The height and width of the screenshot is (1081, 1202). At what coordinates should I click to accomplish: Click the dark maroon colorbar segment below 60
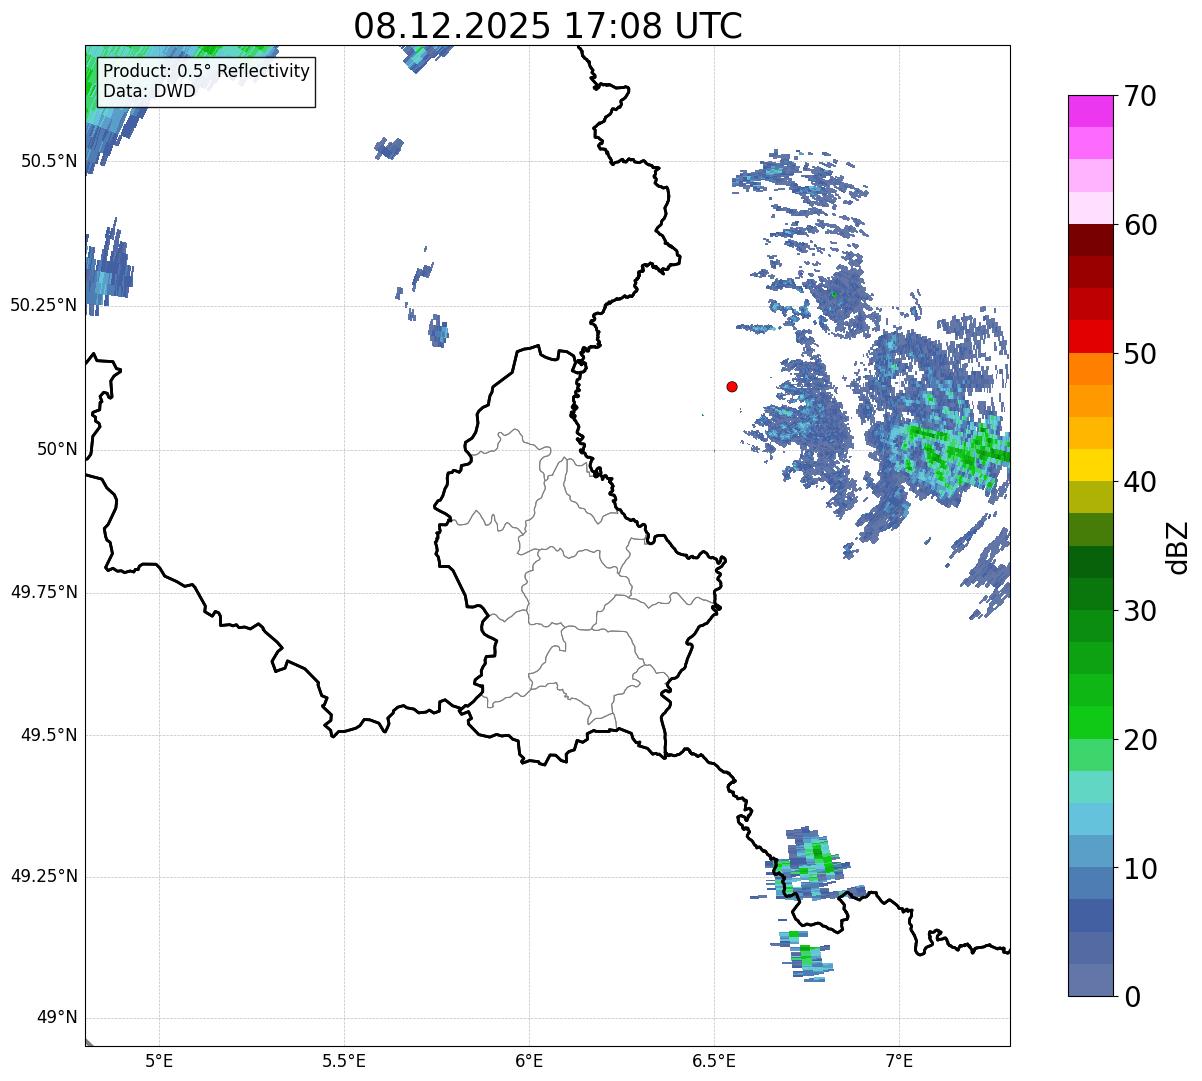(x=1091, y=240)
